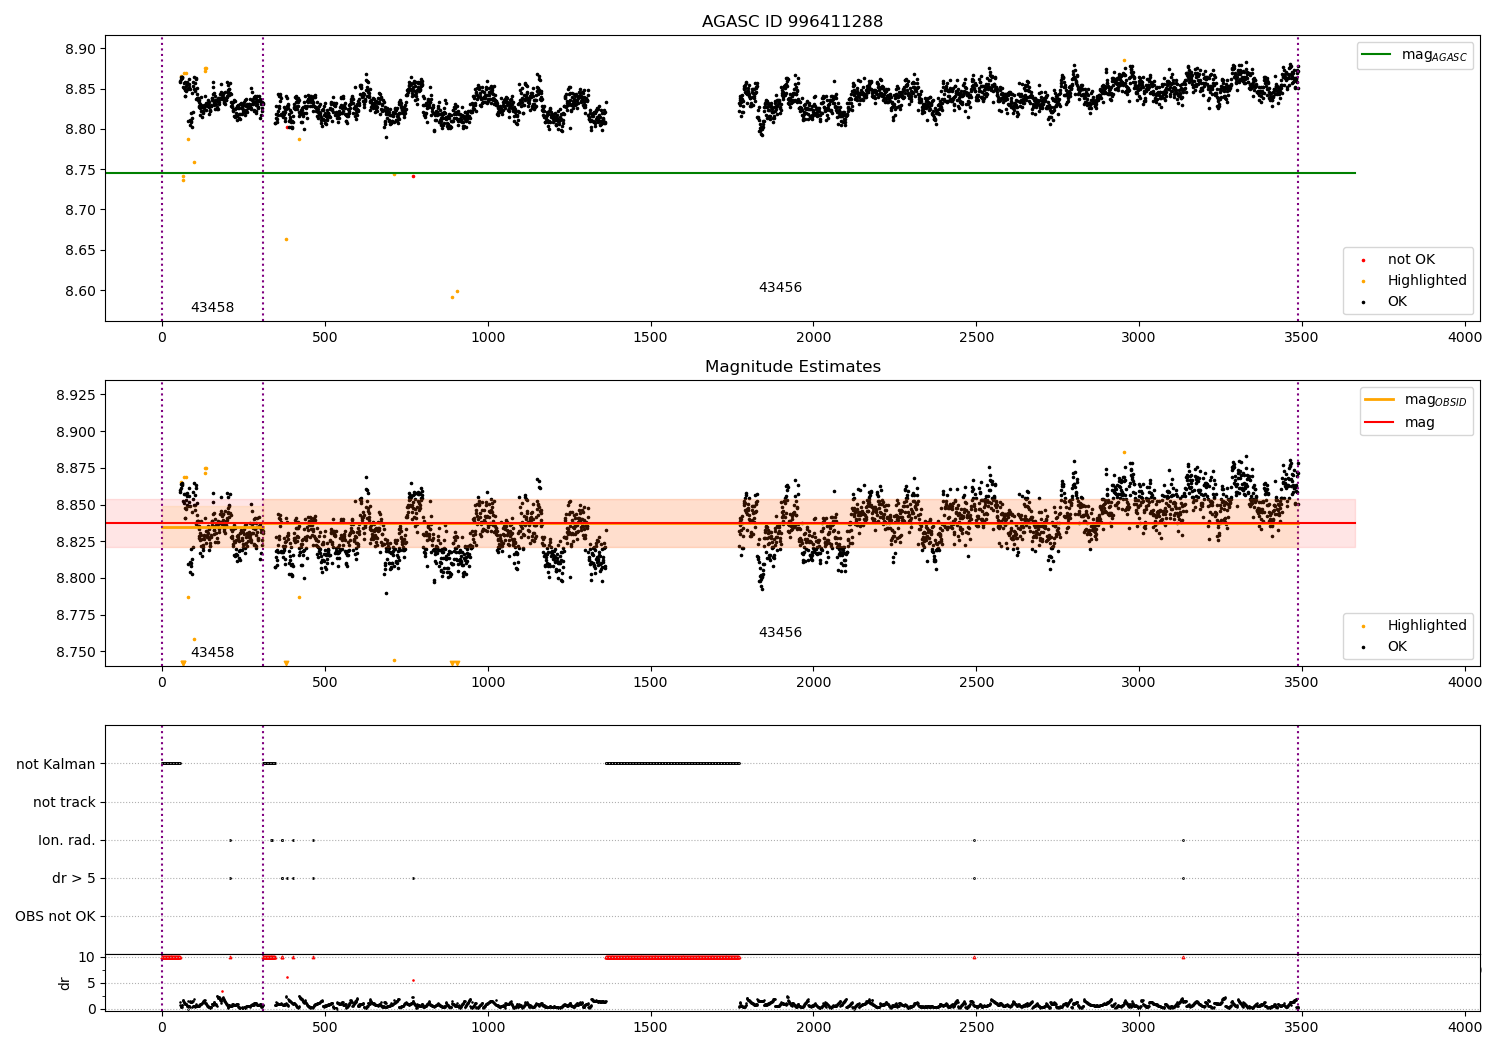
Task: Click 'not OK' in the top legend
Action: 1411,260
